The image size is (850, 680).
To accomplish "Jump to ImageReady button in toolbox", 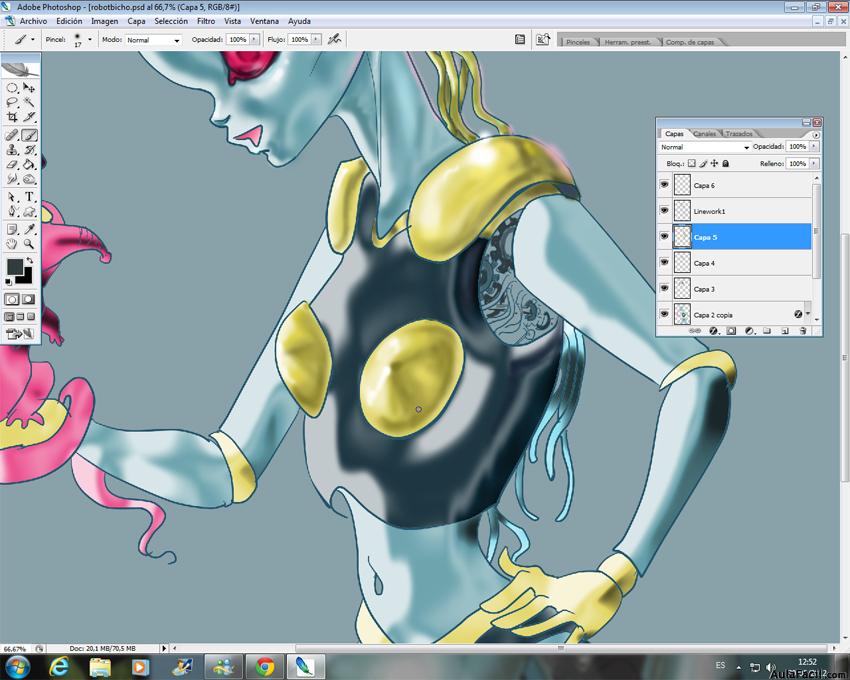I will click(20, 334).
